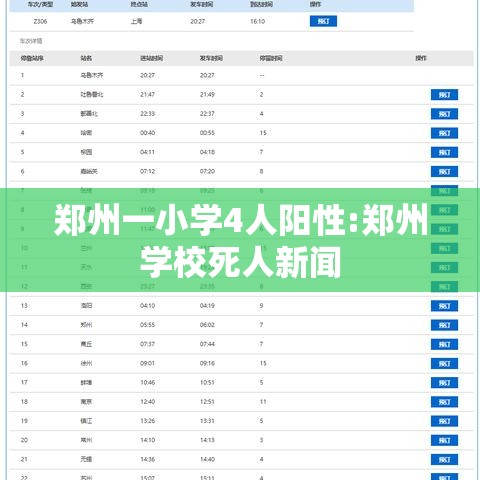Select station name 徐州

point(86,363)
